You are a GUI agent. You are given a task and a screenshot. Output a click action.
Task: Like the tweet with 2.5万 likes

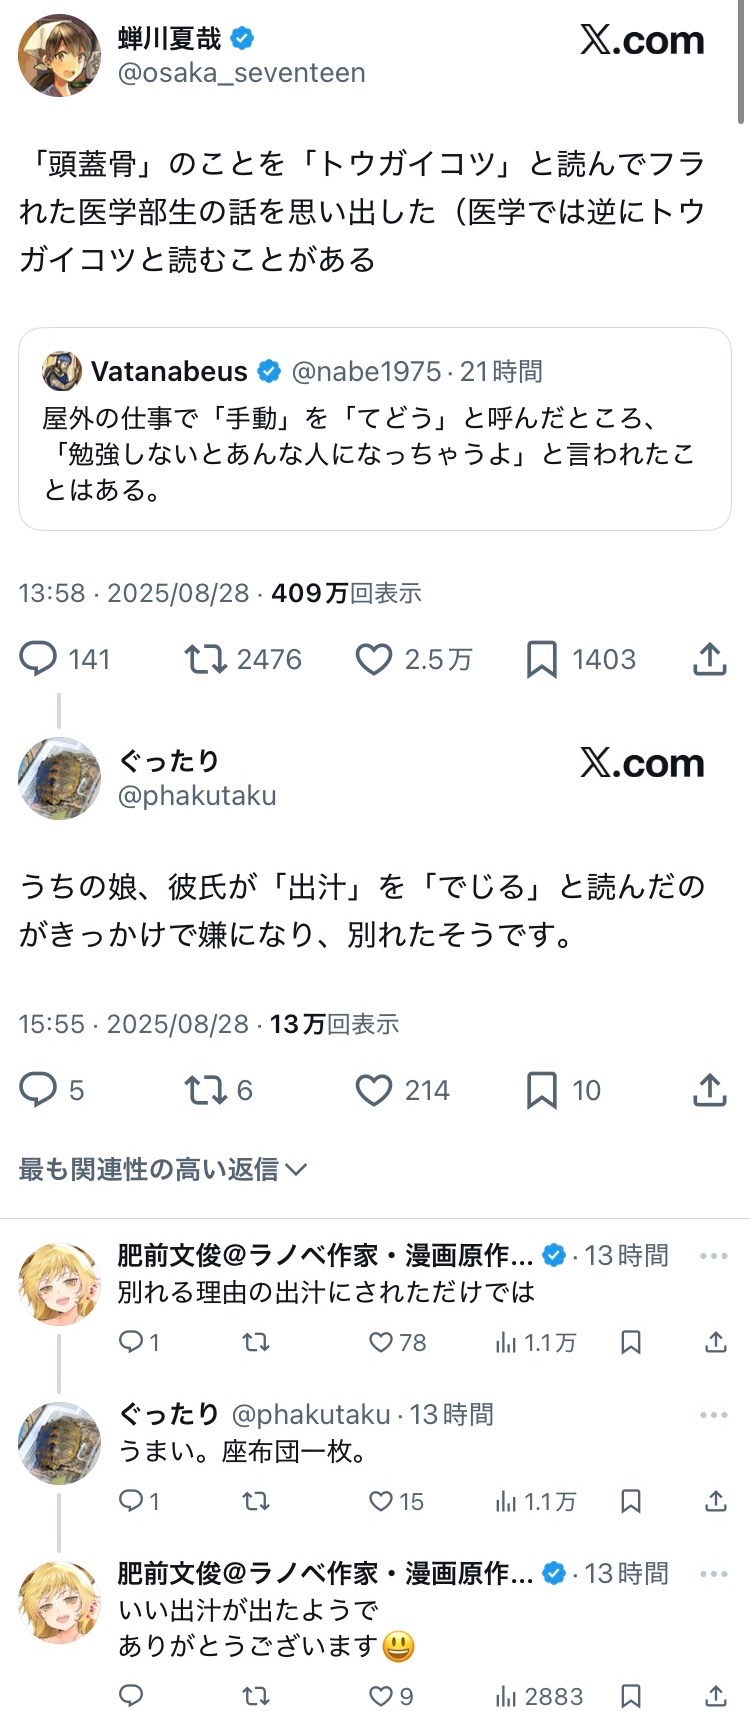point(374,659)
